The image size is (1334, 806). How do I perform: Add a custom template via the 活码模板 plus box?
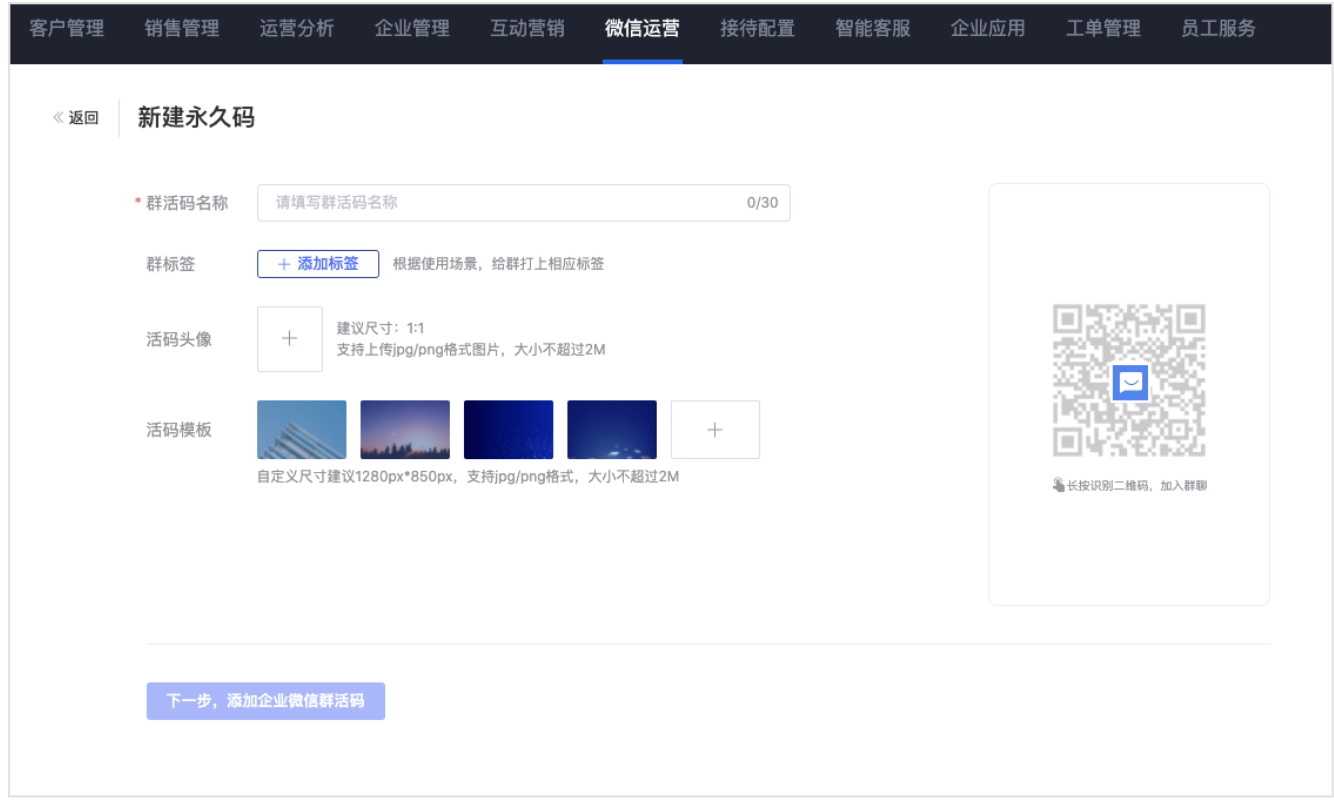(x=715, y=430)
